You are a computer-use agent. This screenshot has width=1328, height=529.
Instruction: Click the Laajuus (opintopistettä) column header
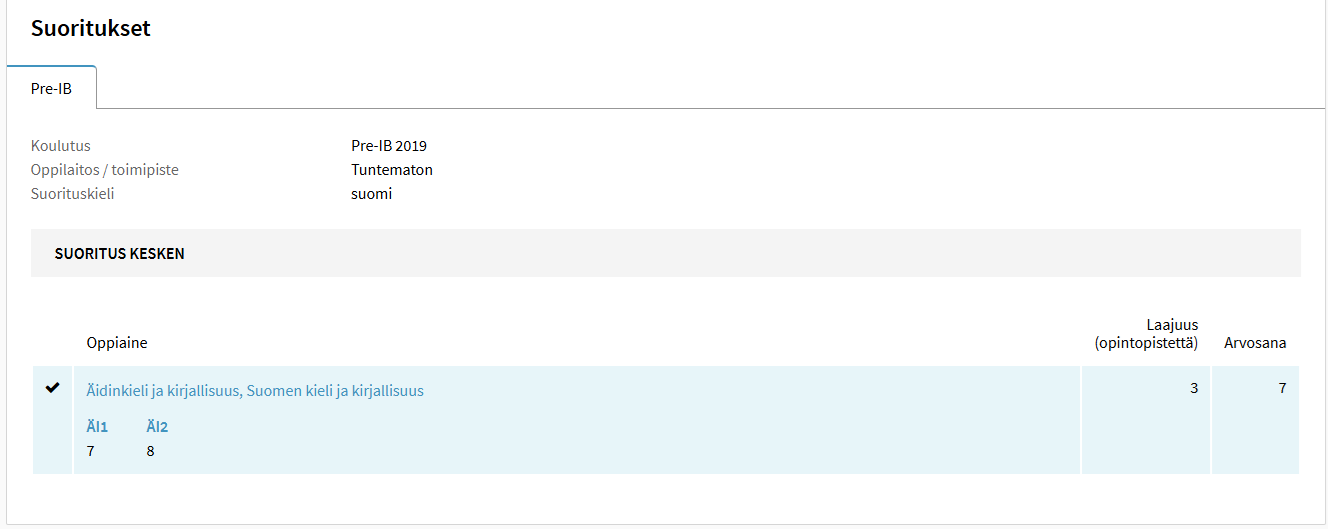(x=1146, y=334)
